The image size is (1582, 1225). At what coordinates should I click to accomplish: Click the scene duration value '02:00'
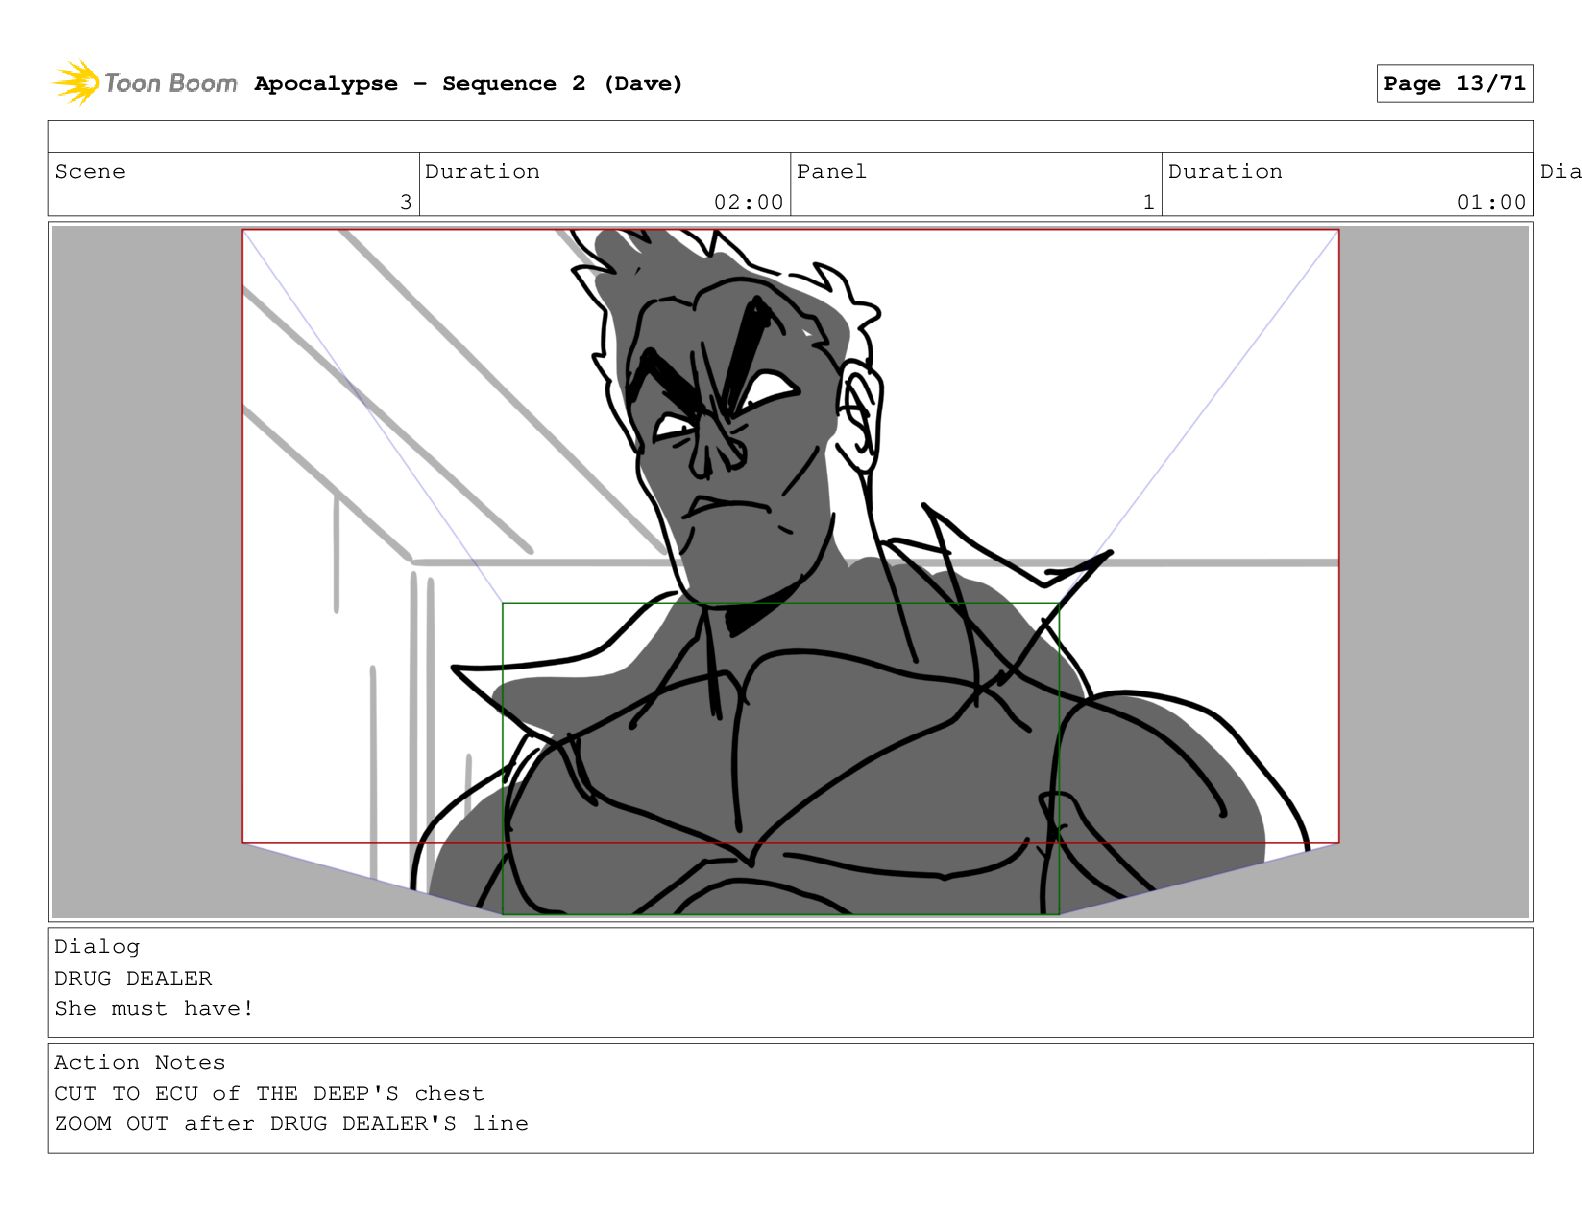[748, 202]
